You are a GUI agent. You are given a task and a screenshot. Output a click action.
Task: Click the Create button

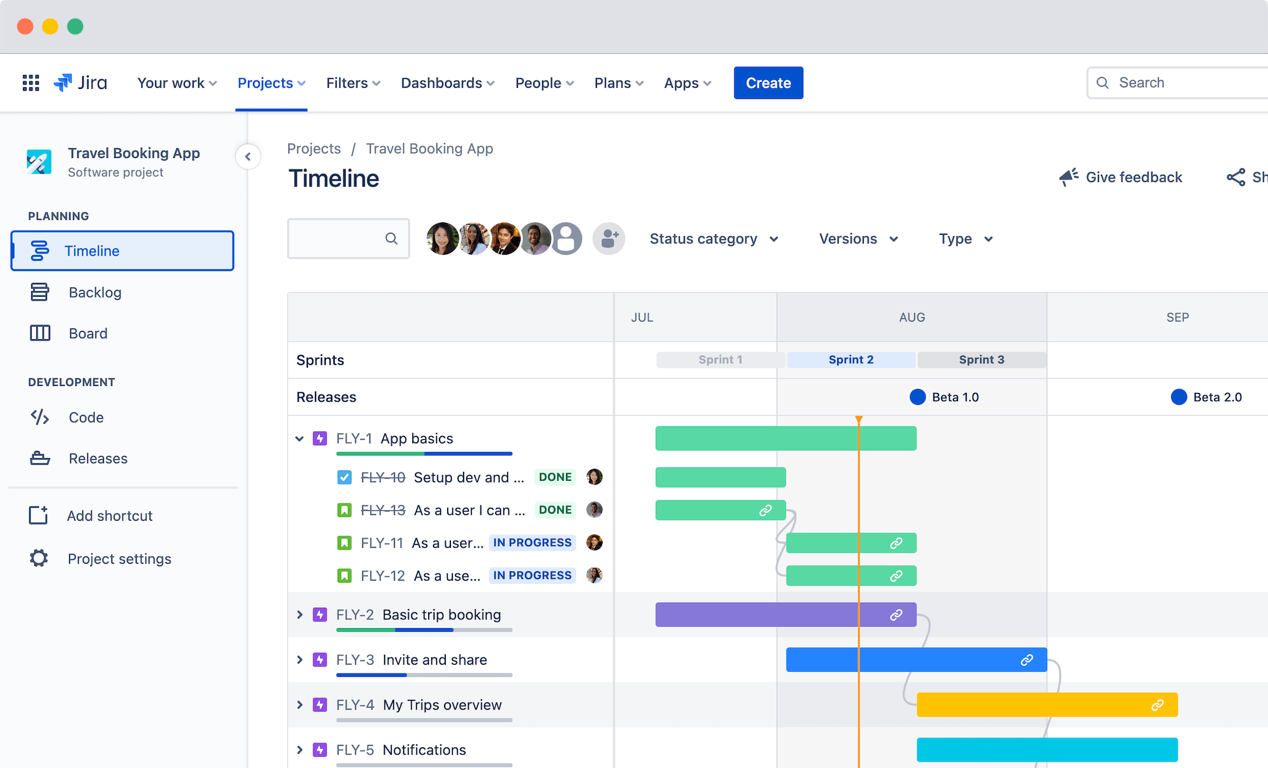tap(768, 83)
